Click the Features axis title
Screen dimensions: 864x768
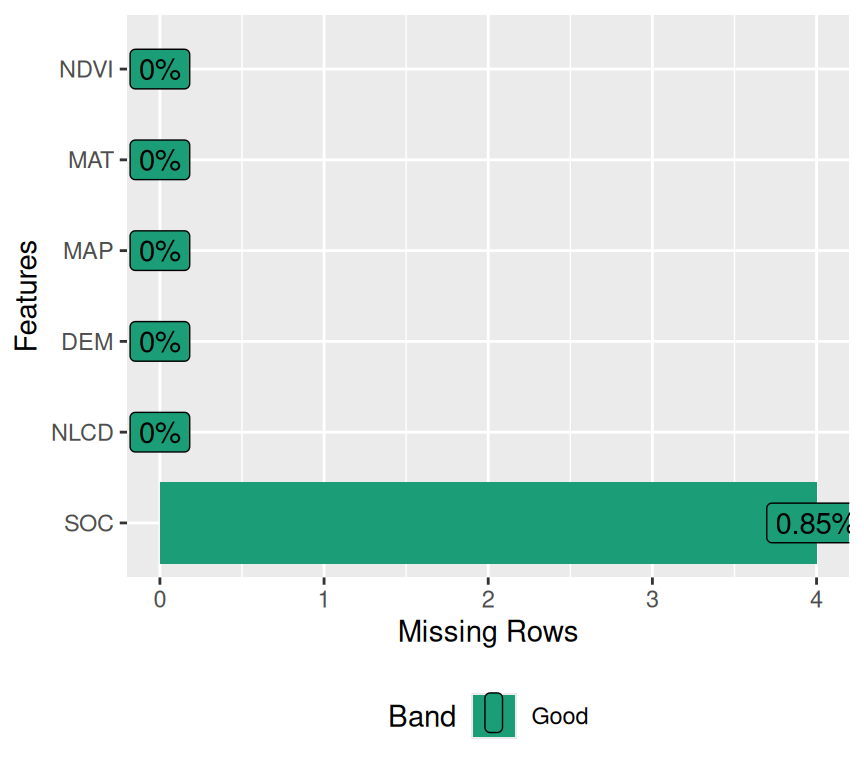point(27,296)
